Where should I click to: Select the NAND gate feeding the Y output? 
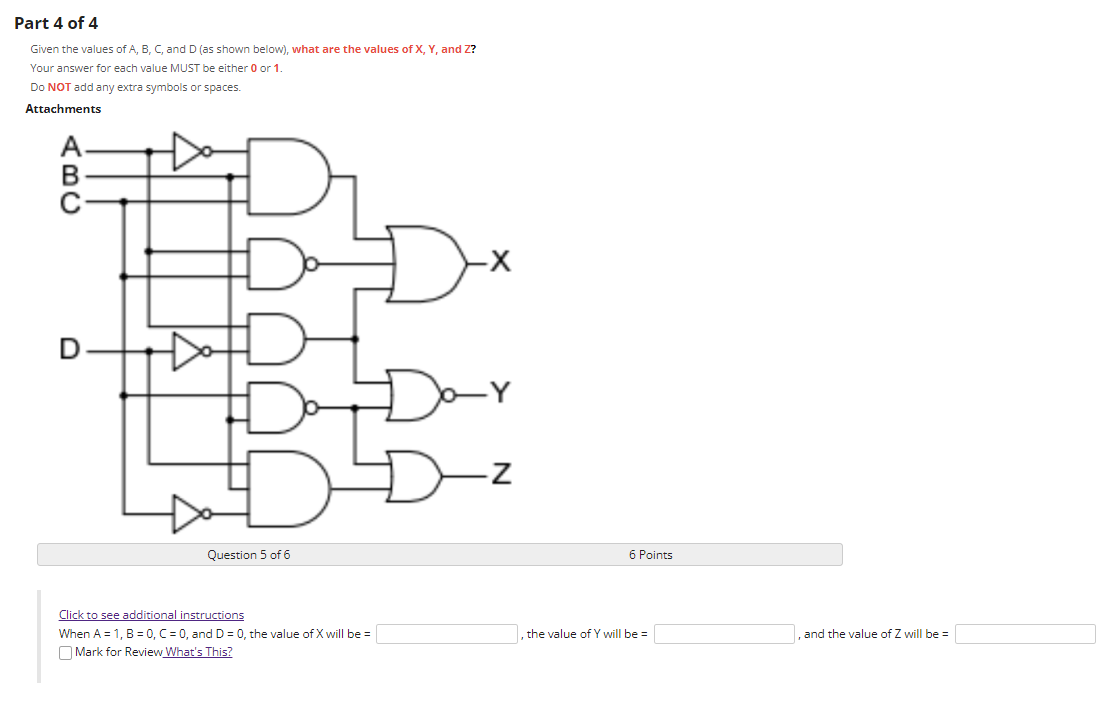(272, 405)
